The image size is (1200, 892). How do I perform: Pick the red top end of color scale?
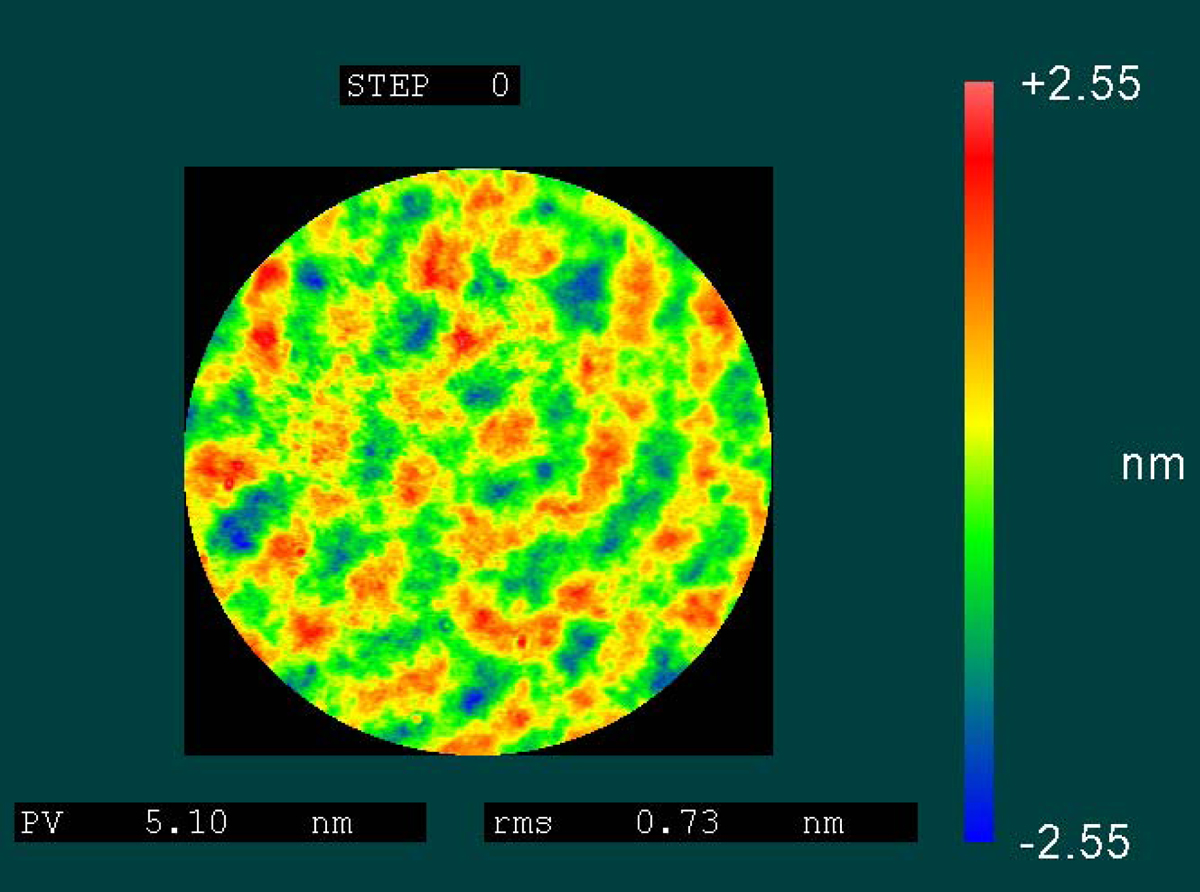tap(979, 130)
